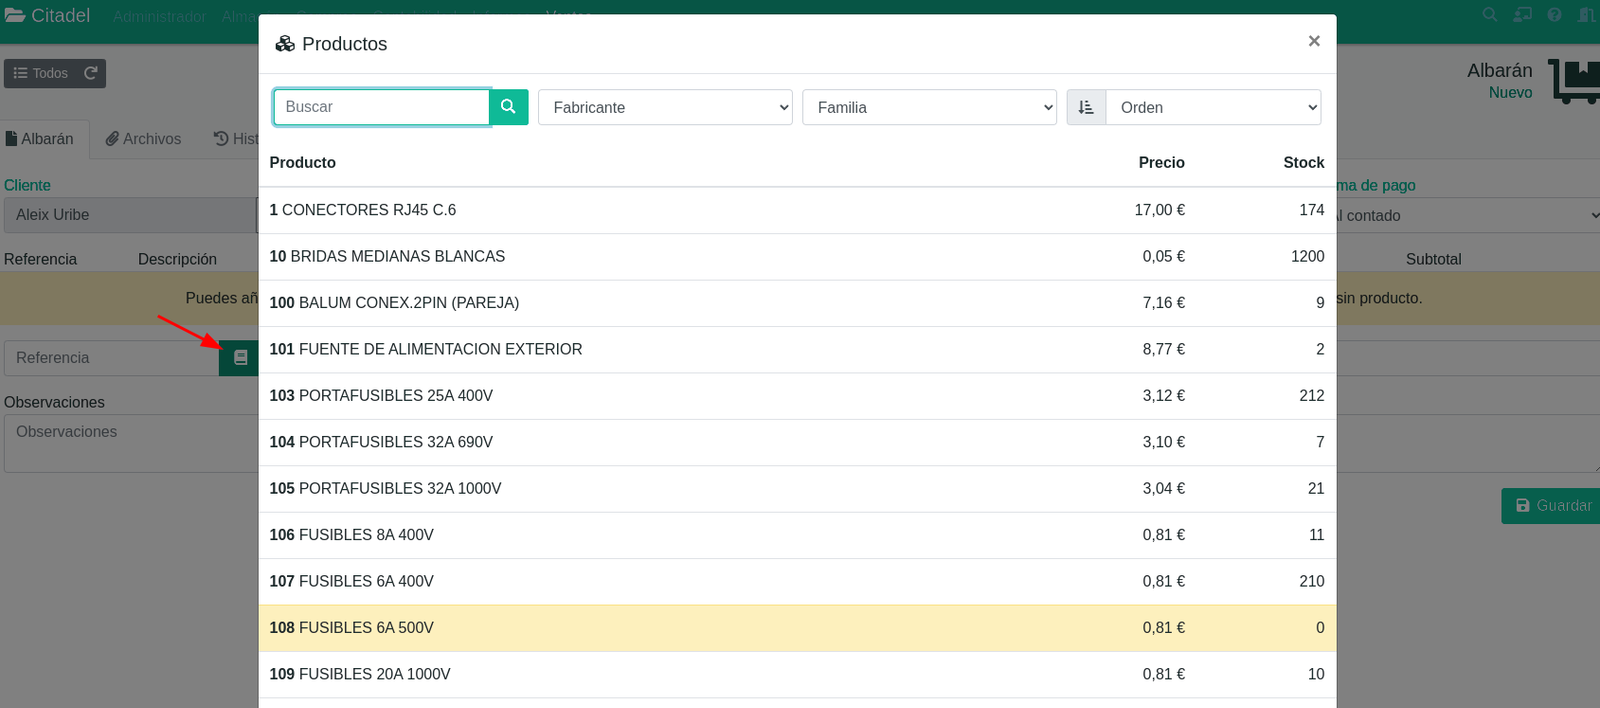Screen dimensions: 1600x708
Task: Click the 3,10 € price cell
Action: point(1163,442)
